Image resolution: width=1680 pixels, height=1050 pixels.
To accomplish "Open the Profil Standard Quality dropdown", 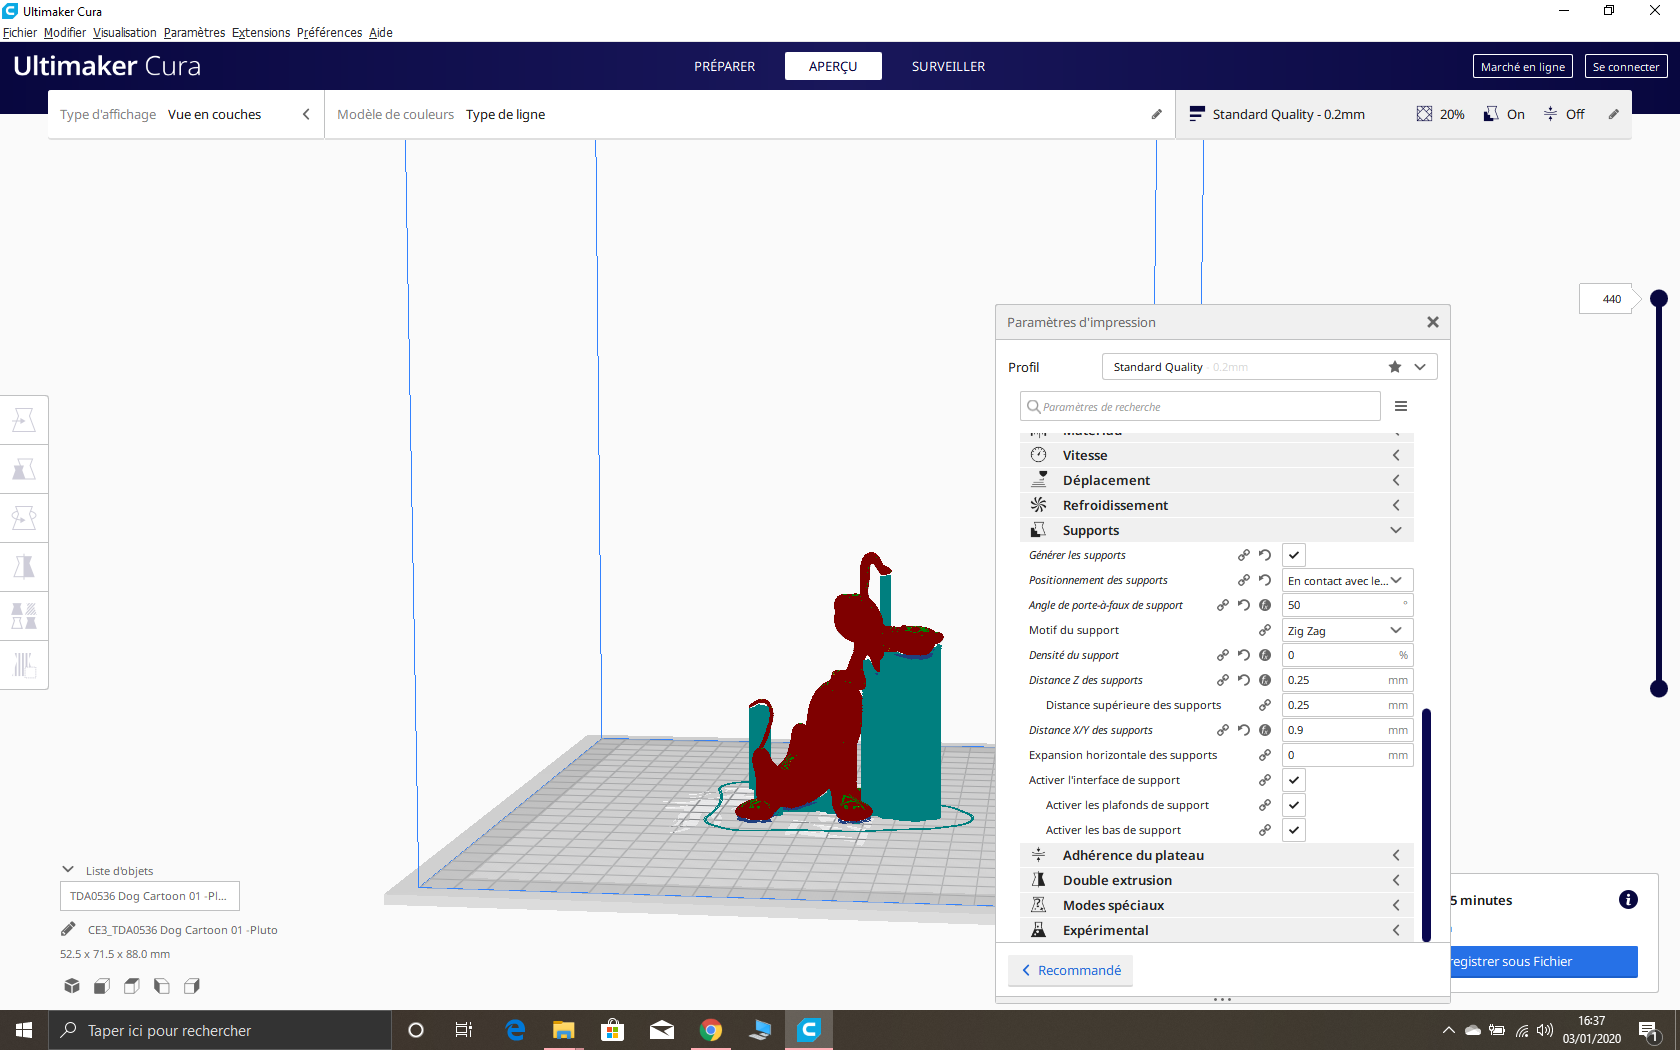I will 1269,367.
